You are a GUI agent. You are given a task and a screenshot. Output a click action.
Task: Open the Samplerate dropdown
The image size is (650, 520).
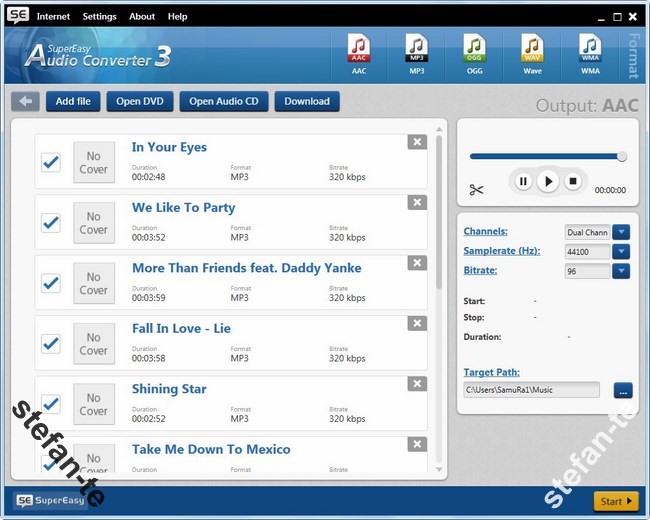point(621,251)
